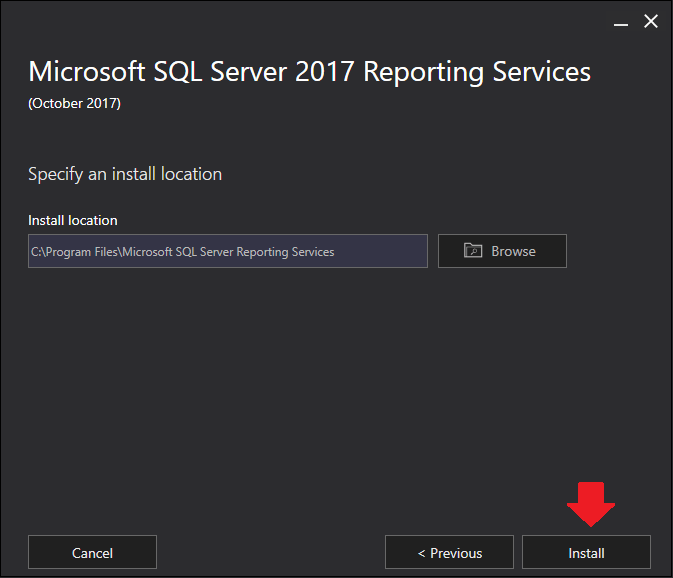Screen dimensions: 673x578
Task: Start installation with the Install button
Action: [586, 552]
